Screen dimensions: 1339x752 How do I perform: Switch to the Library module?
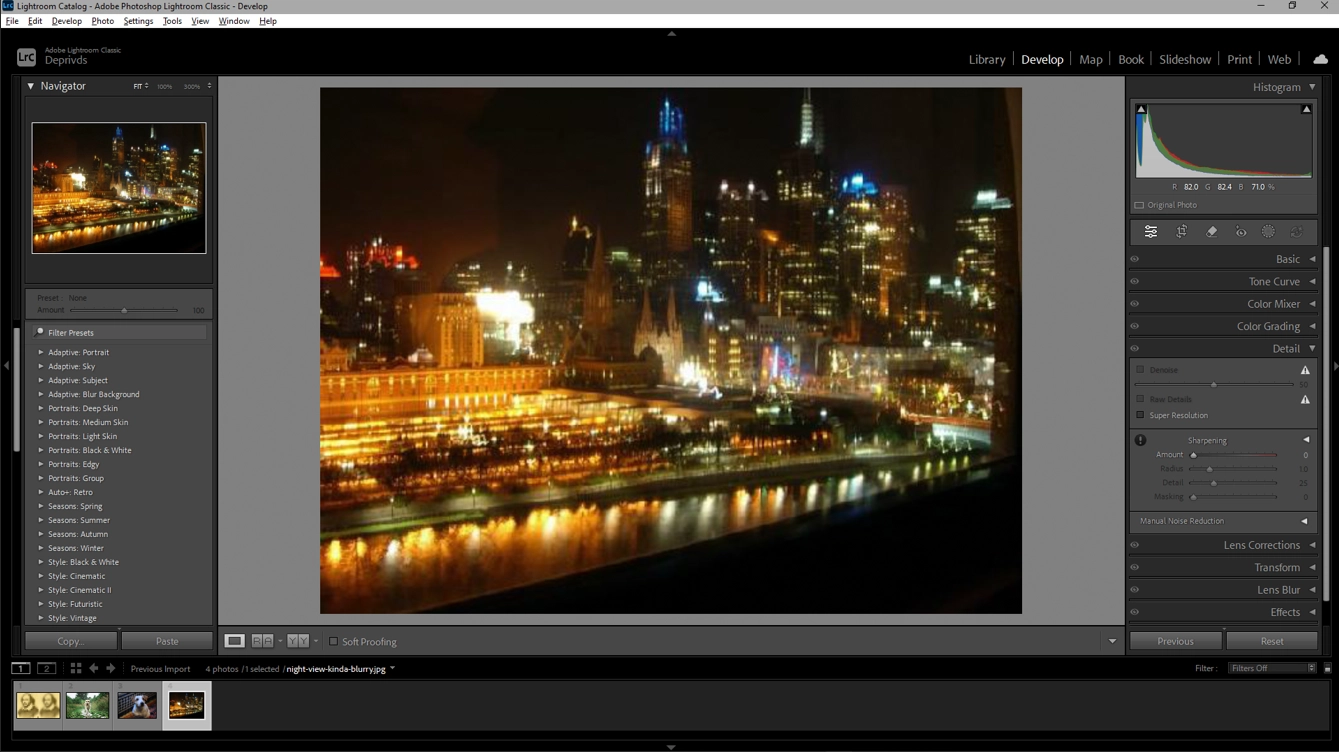click(986, 59)
